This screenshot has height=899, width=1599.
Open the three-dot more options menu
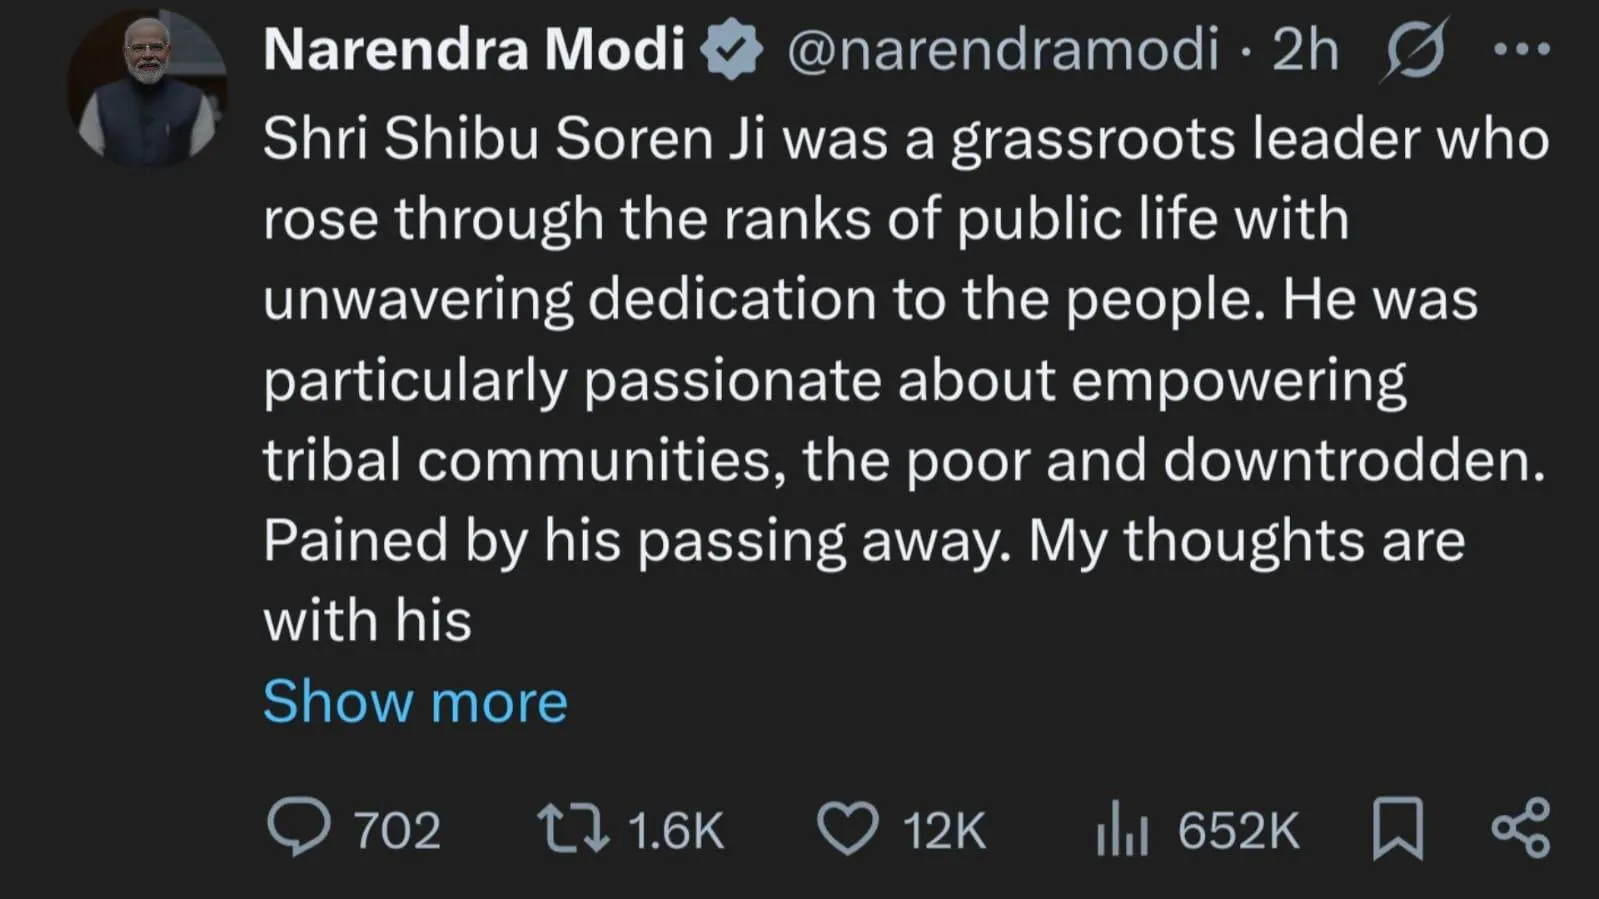click(x=1521, y=49)
